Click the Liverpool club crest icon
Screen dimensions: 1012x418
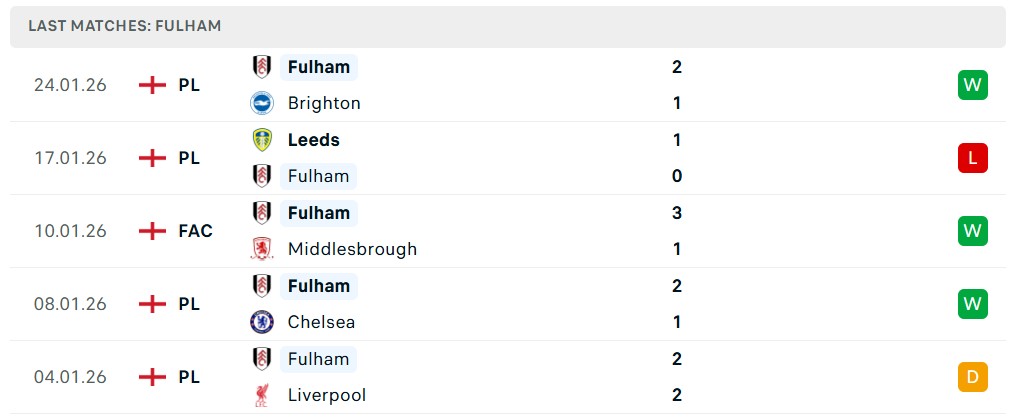[x=262, y=395]
